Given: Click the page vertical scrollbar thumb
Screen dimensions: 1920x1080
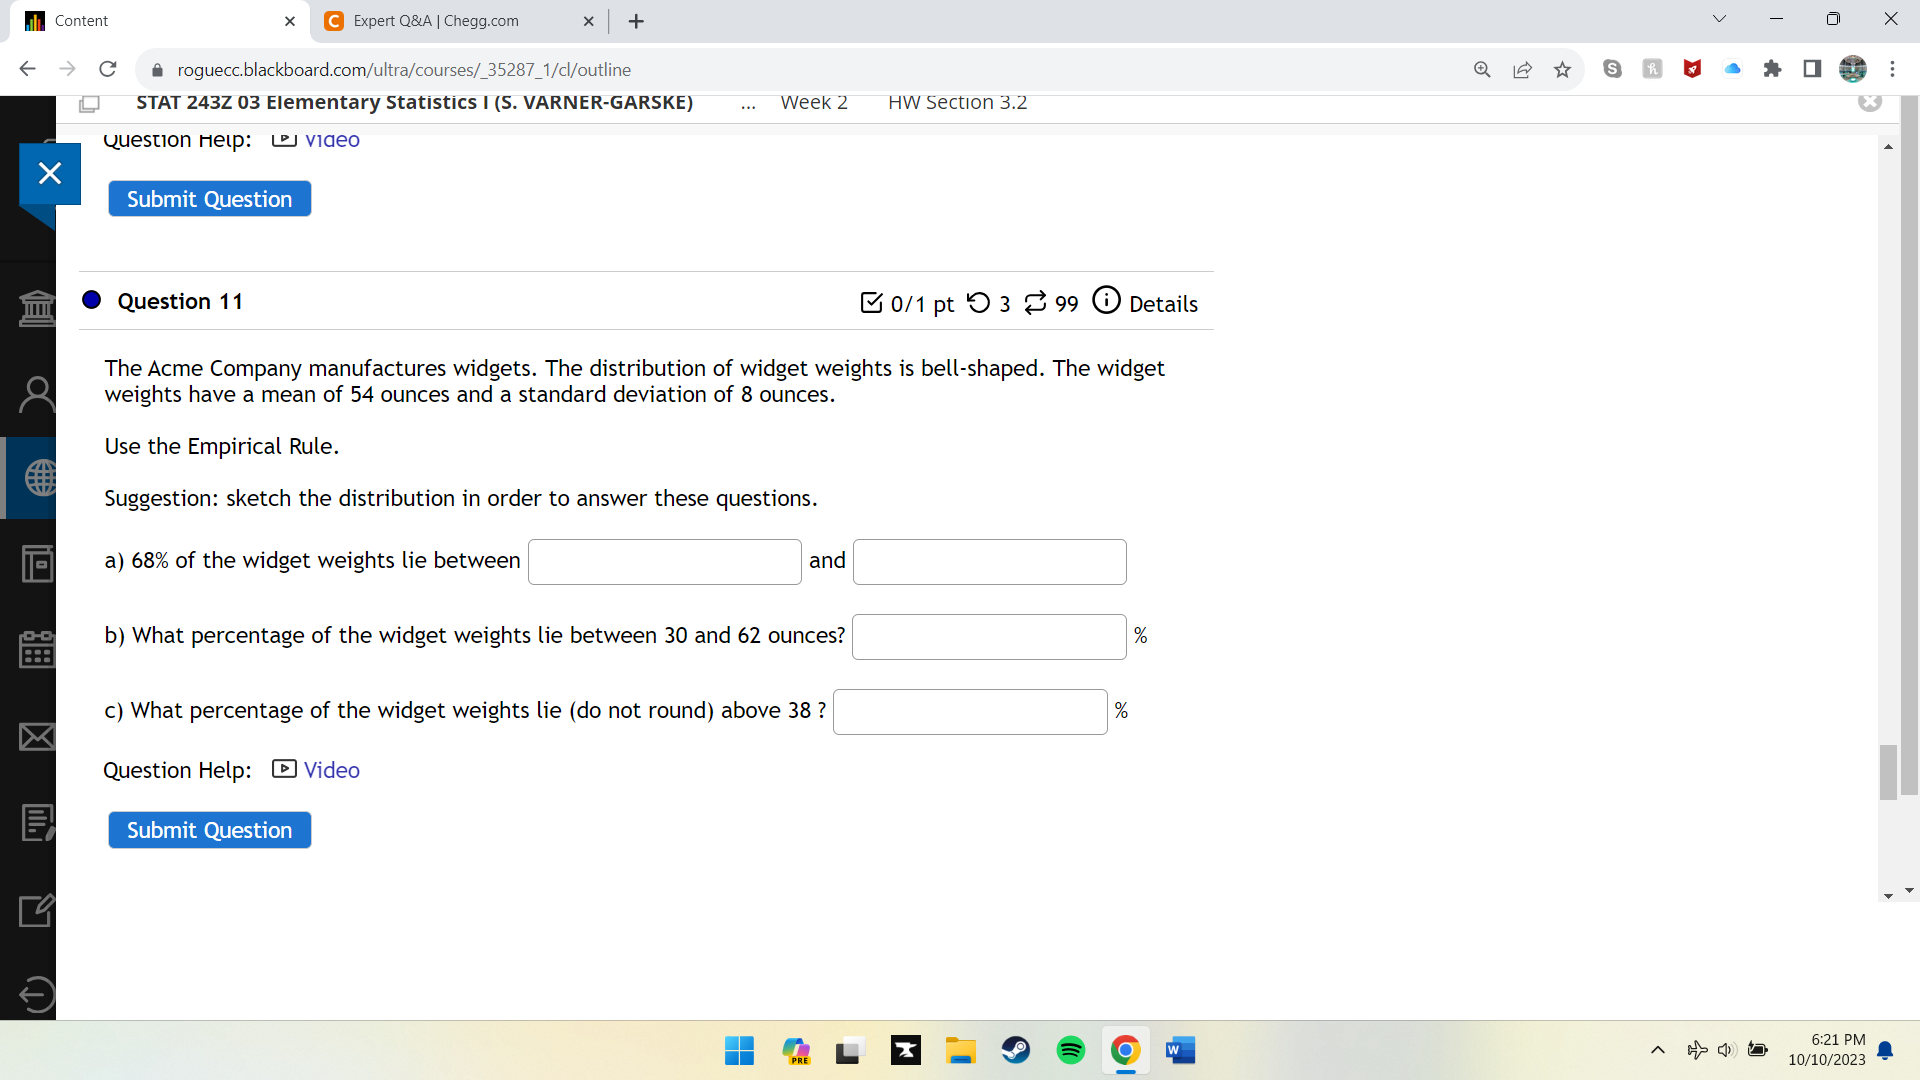Looking at the screenshot, I should click(x=1888, y=772).
